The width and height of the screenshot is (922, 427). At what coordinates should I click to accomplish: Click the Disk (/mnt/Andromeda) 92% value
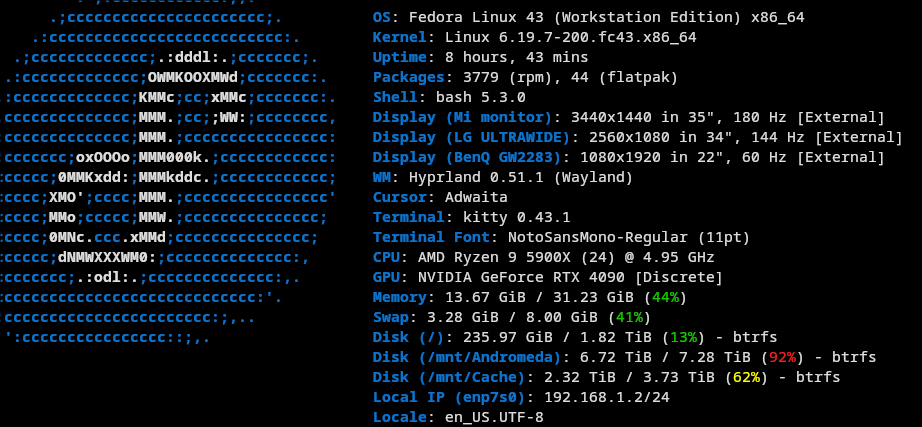click(x=782, y=358)
